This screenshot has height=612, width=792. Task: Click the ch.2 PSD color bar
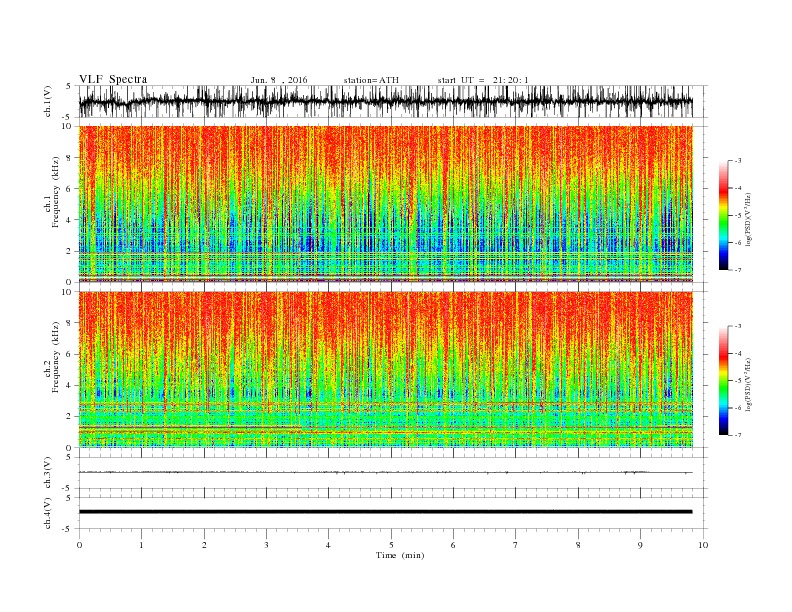(724, 381)
